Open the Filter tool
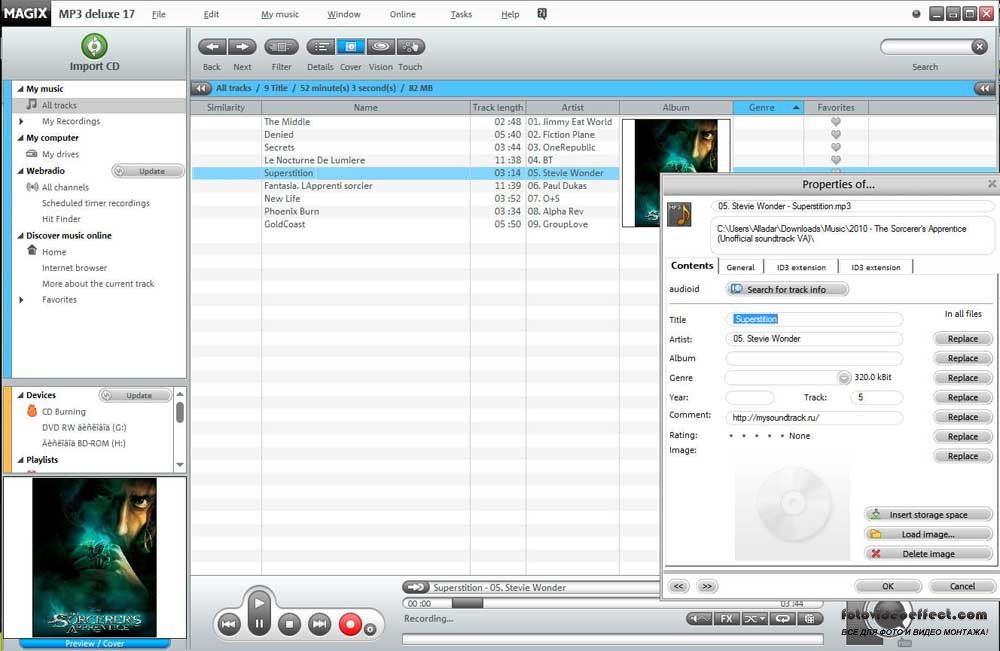Image resolution: width=1000 pixels, height=651 pixels. [281, 47]
